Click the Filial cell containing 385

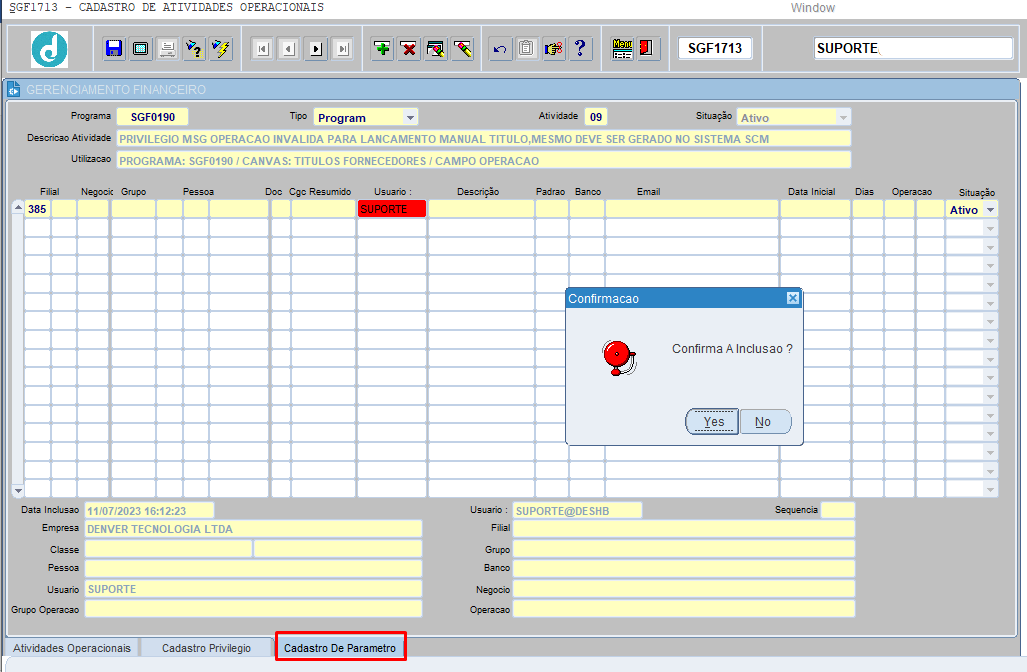(x=37, y=209)
